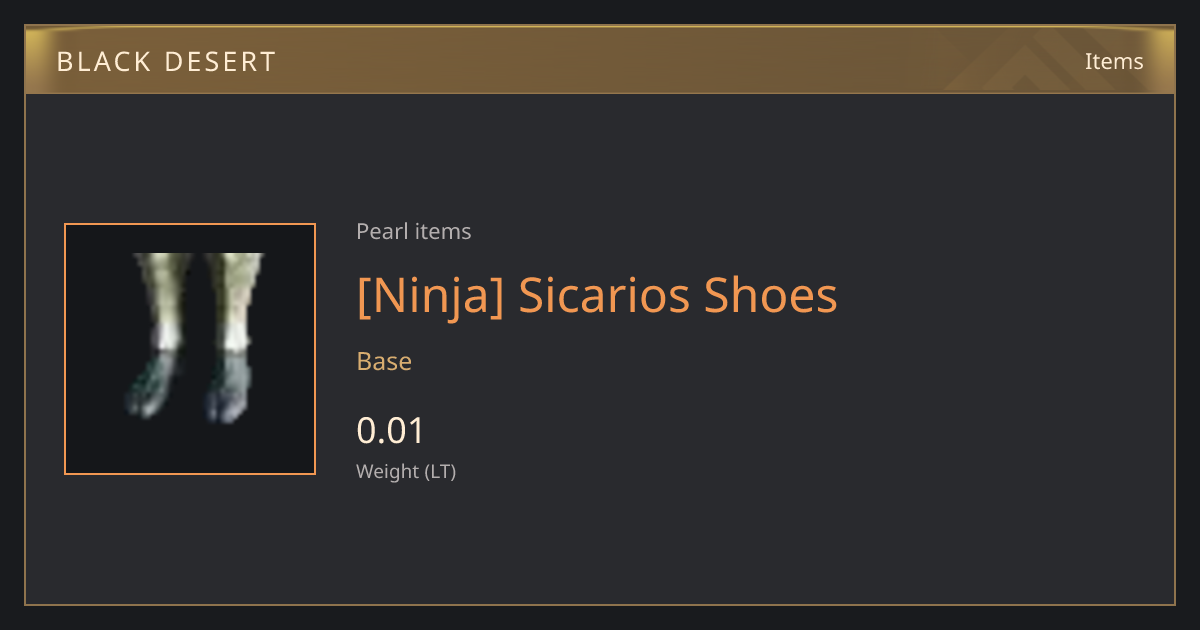
Task: Click the word DESERT in the header
Action: (216, 62)
